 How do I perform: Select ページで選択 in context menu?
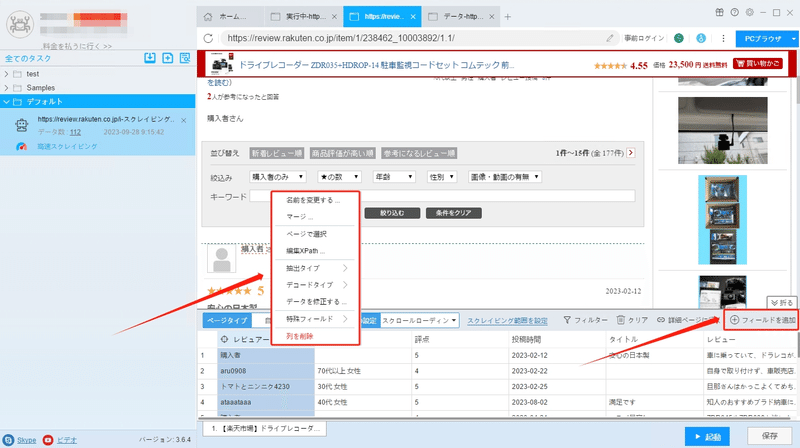(x=307, y=234)
